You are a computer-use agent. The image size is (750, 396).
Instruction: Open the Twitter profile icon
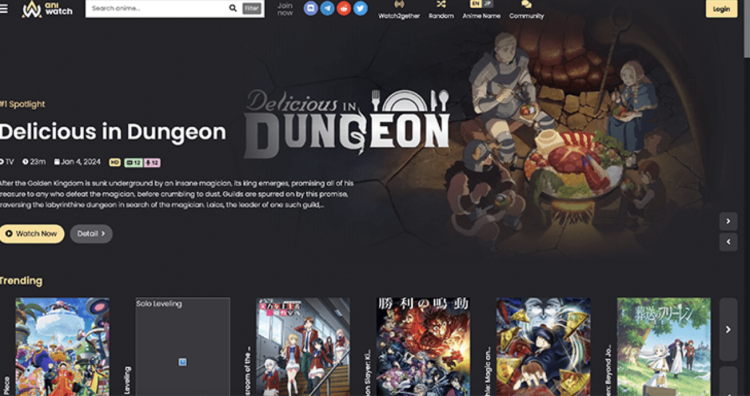click(x=361, y=8)
